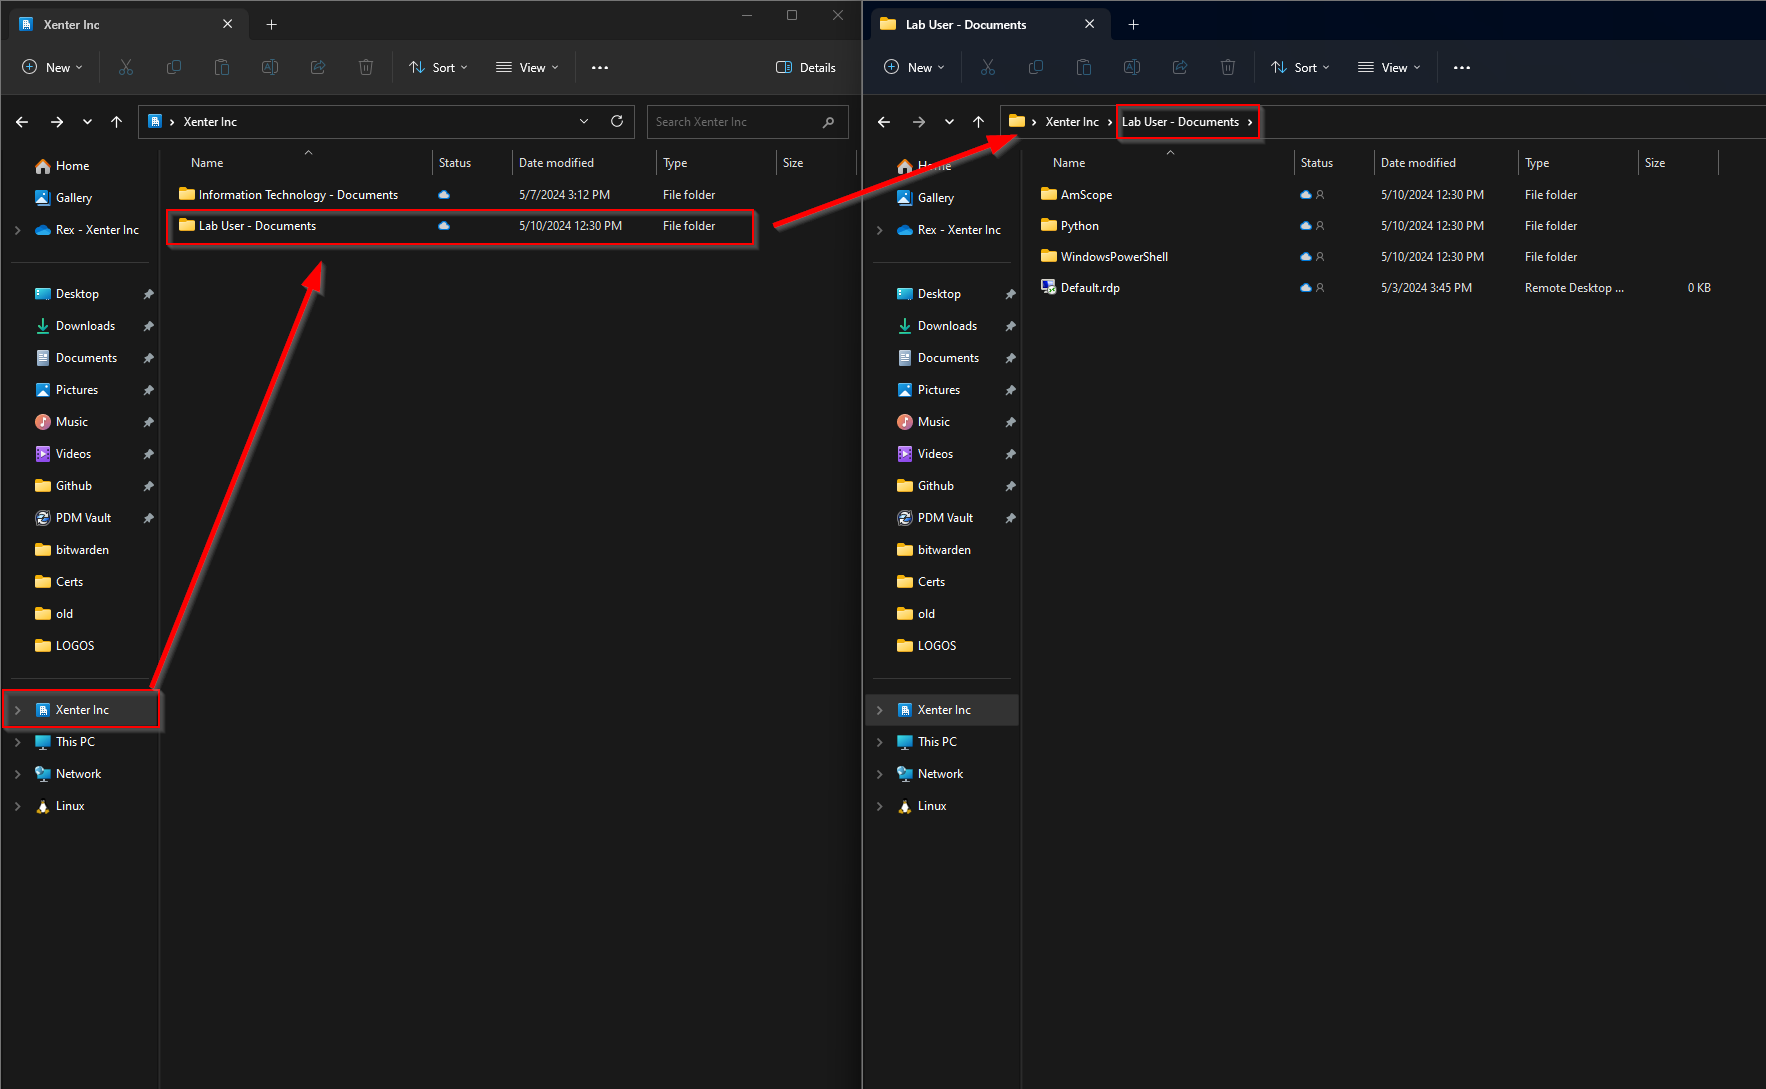Click Refresh icon beside left address bar
This screenshot has height=1089, width=1766.
click(617, 121)
